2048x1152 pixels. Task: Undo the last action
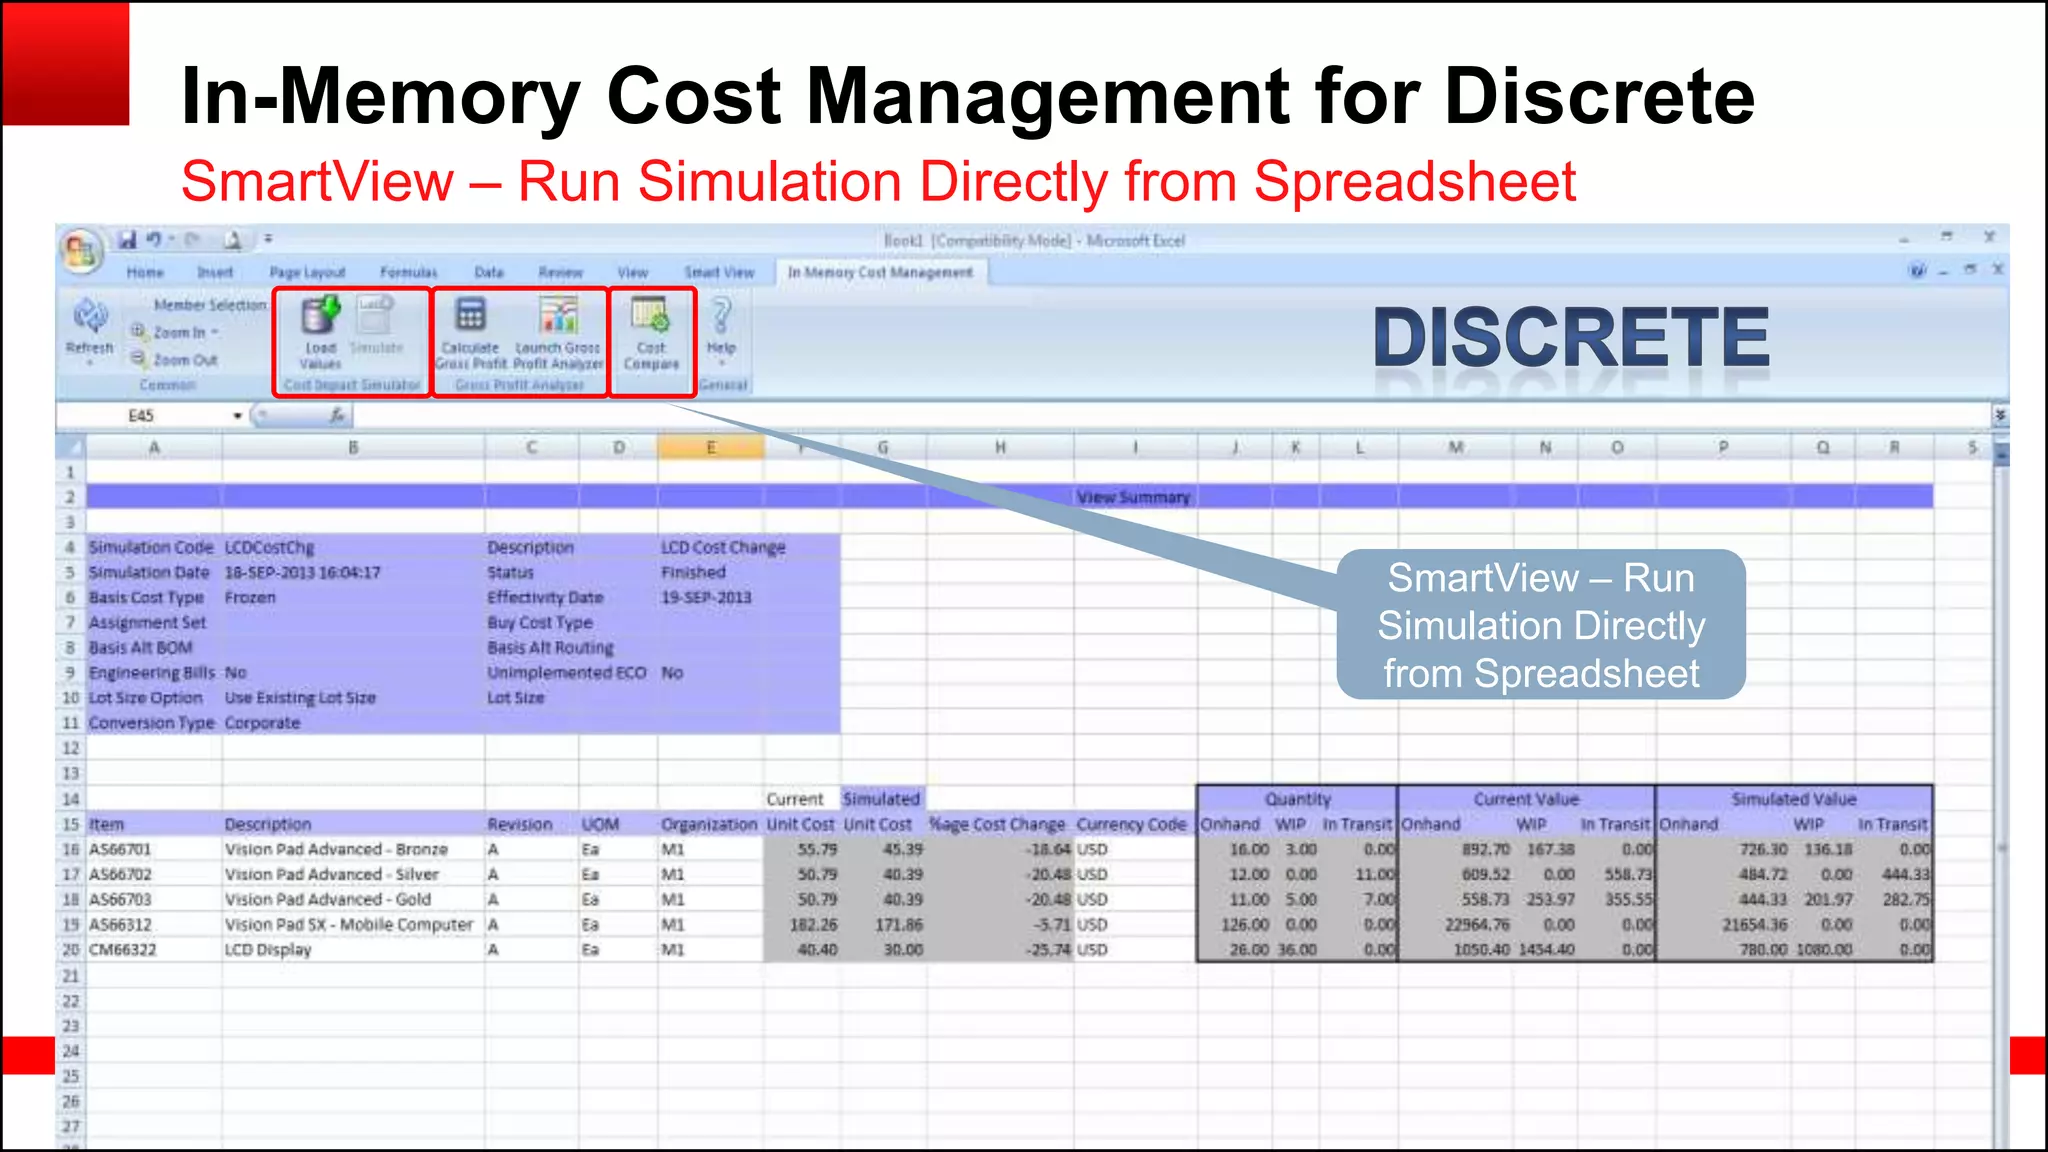[x=154, y=240]
